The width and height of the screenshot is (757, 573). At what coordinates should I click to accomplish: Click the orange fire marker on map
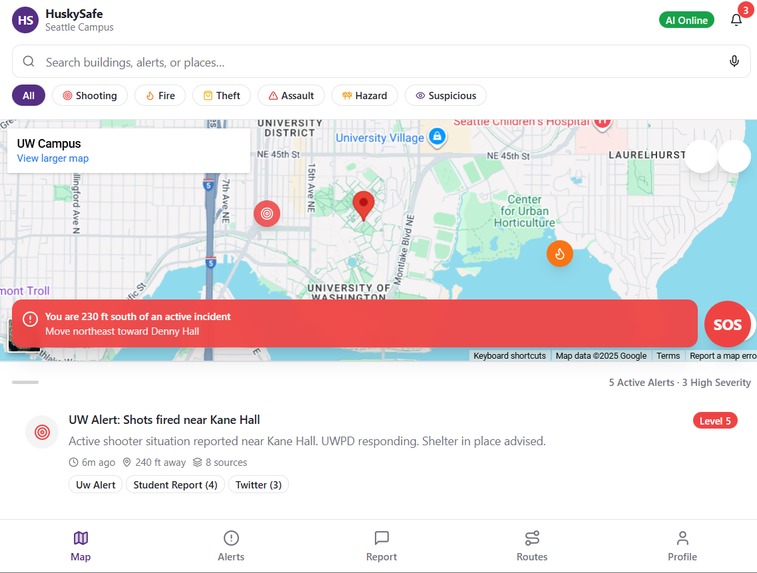click(560, 253)
